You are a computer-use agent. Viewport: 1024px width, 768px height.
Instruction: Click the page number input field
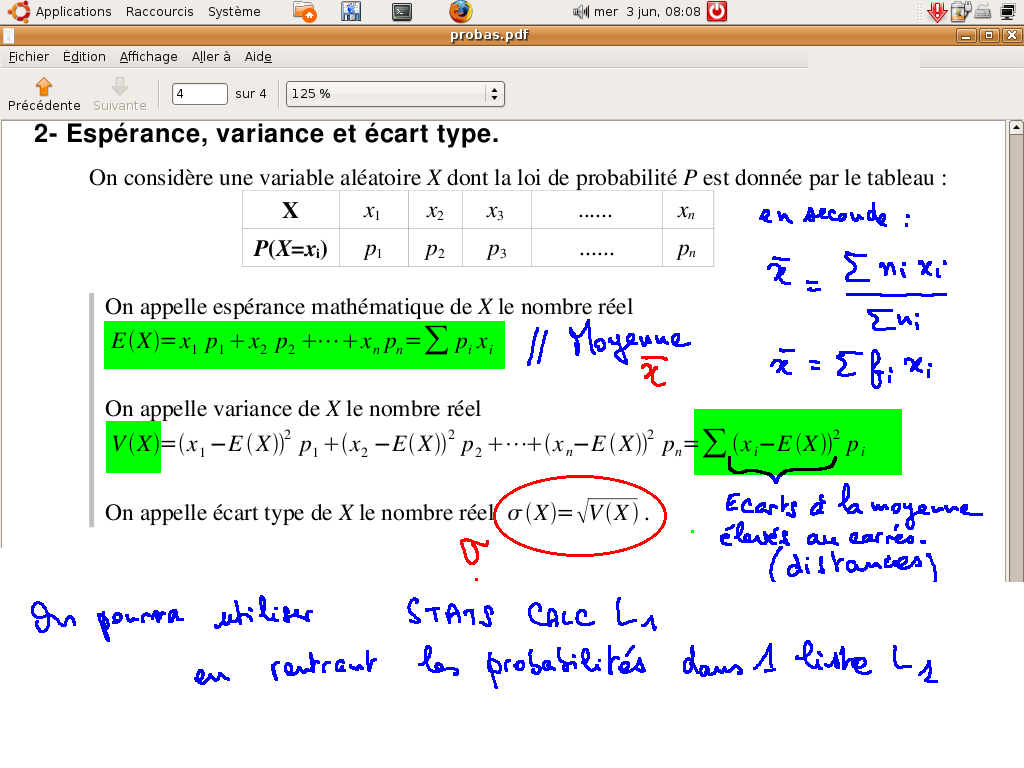coord(200,93)
